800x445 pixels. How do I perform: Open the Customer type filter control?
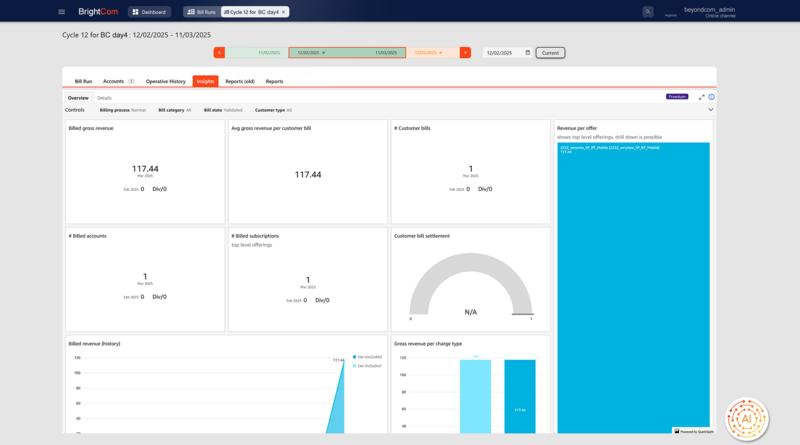pyautogui.click(x=273, y=110)
